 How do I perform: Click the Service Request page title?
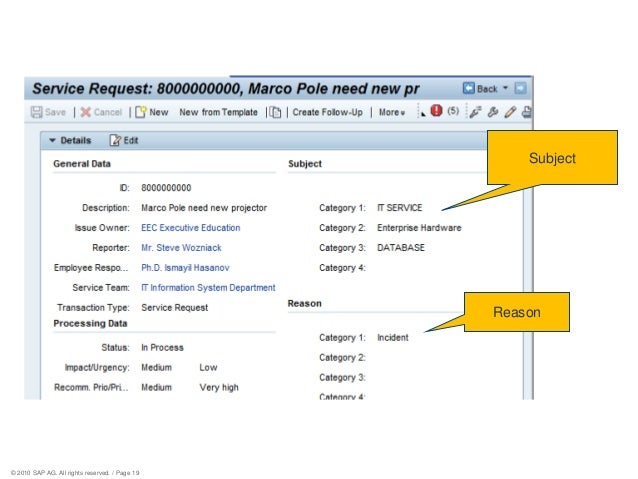click(x=226, y=89)
